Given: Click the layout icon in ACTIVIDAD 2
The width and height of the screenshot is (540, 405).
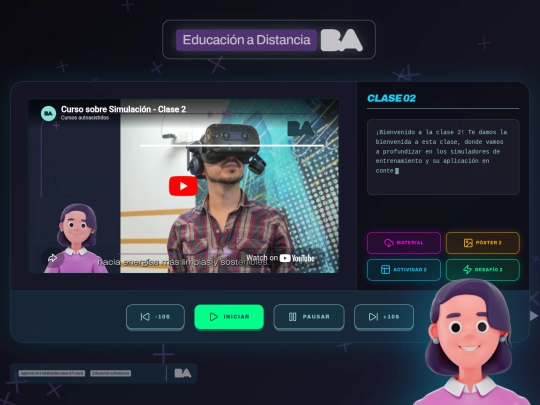Looking at the screenshot, I should pyautogui.click(x=385, y=270).
